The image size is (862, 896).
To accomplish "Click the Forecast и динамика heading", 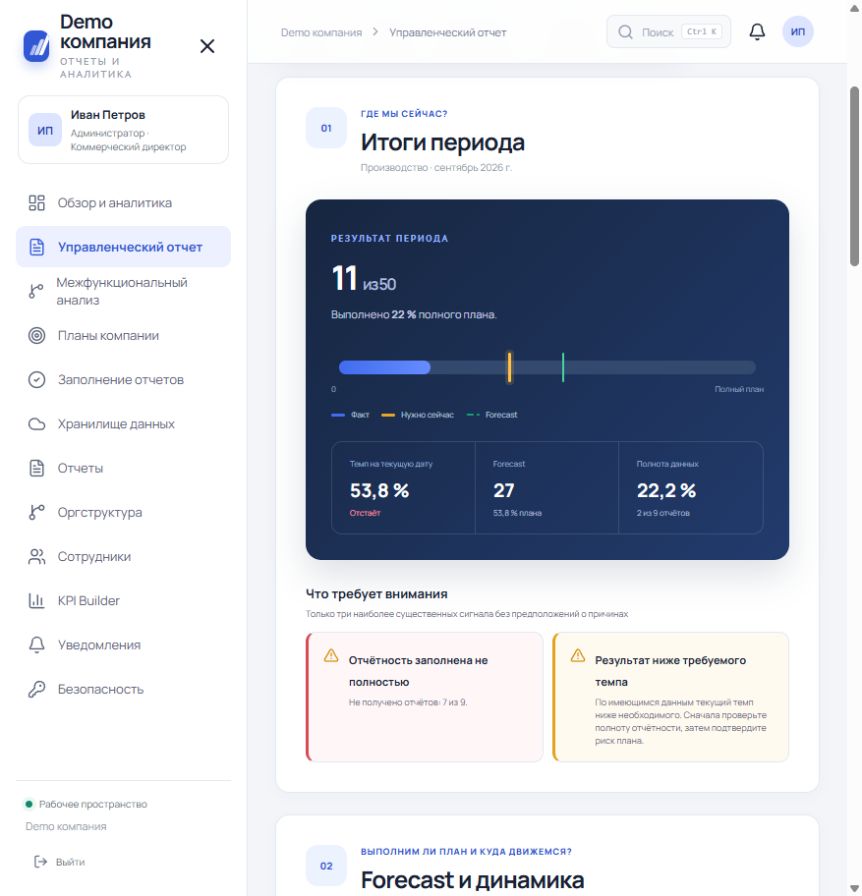I will pyautogui.click(x=472, y=880).
